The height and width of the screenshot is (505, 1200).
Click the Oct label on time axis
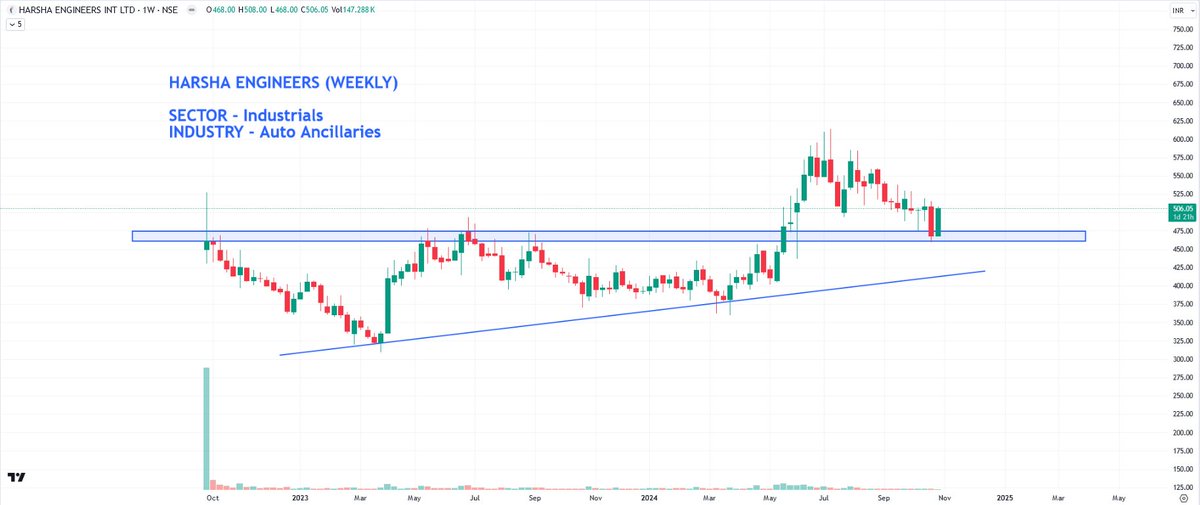[212, 496]
